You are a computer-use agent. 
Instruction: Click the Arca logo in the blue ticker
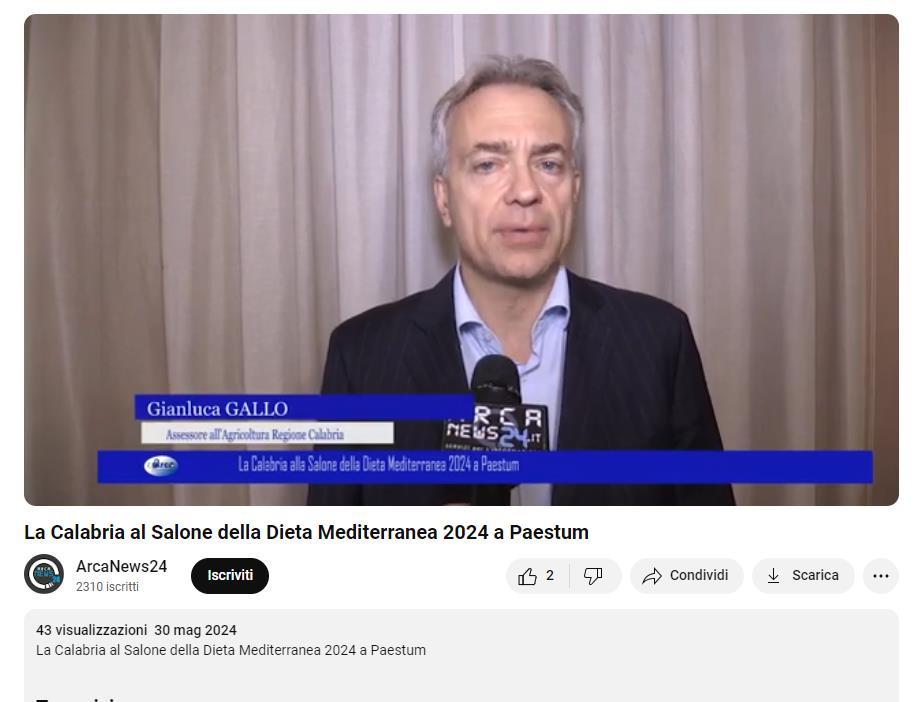pyautogui.click(x=161, y=466)
